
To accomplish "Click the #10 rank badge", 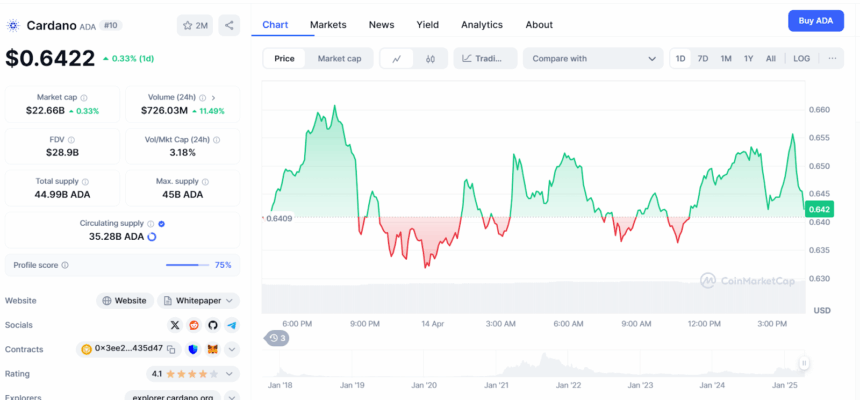I will 111,25.
